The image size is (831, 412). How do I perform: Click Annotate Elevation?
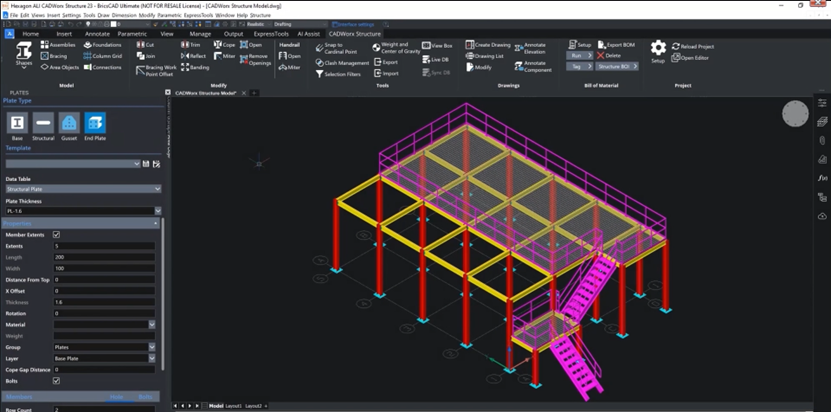point(530,48)
